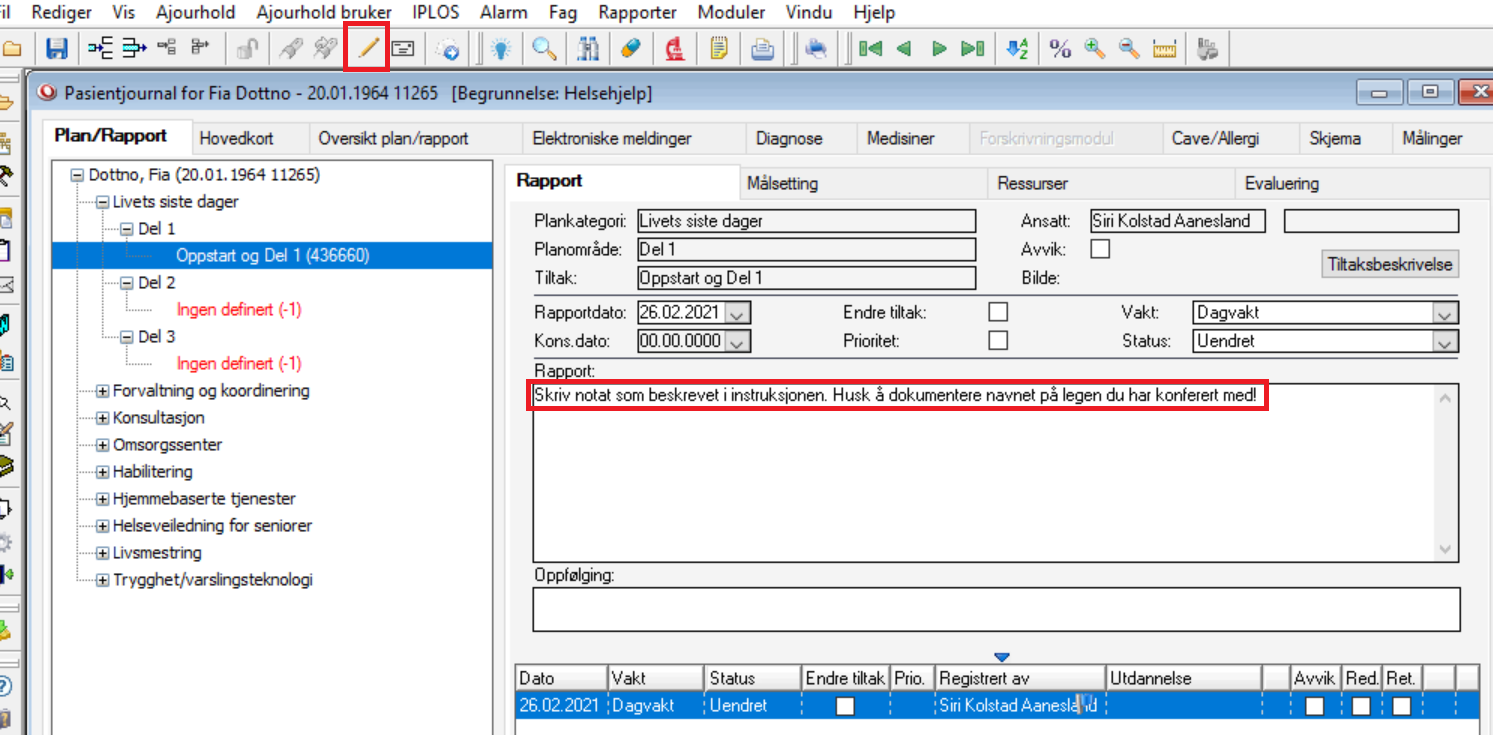This screenshot has width=1493, height=735.
Task: Switch to the Hovedkort tab
Action: (x=236, y=139)
